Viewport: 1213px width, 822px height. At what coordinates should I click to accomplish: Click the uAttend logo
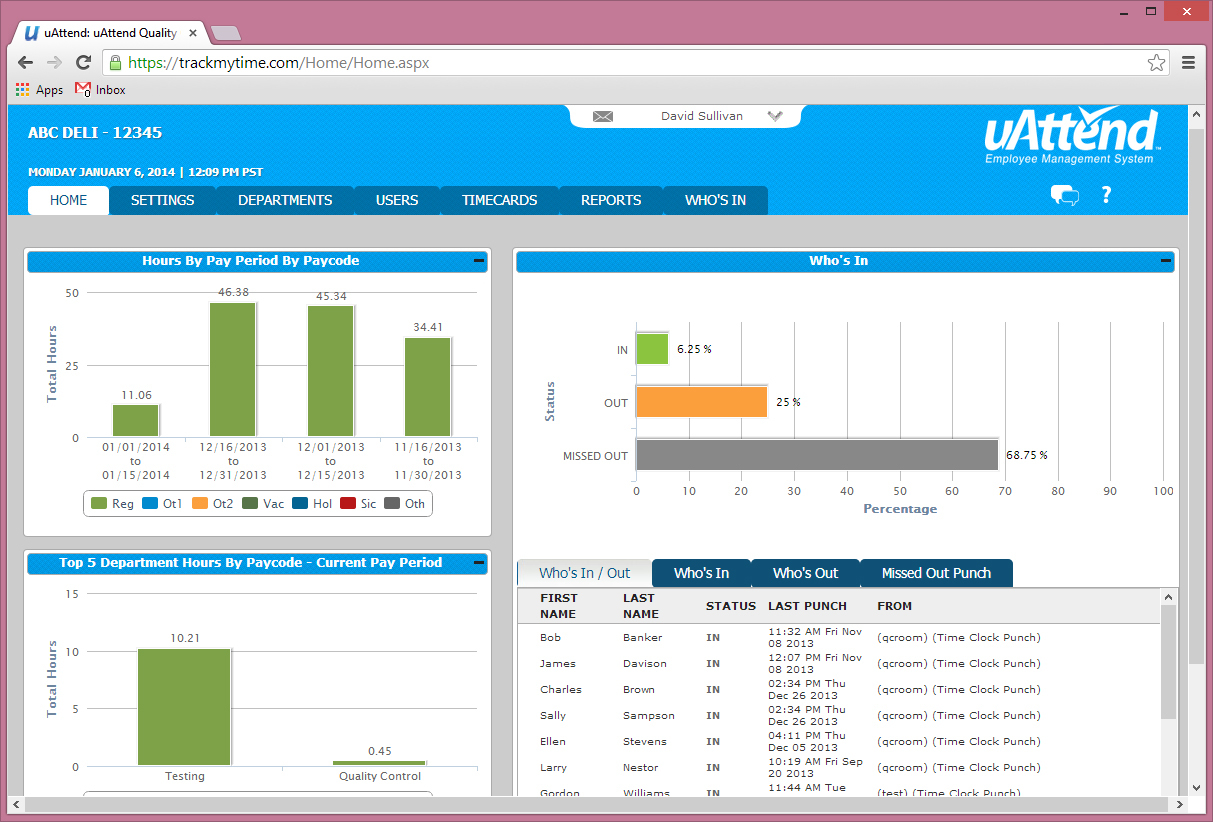(1070, 135)
